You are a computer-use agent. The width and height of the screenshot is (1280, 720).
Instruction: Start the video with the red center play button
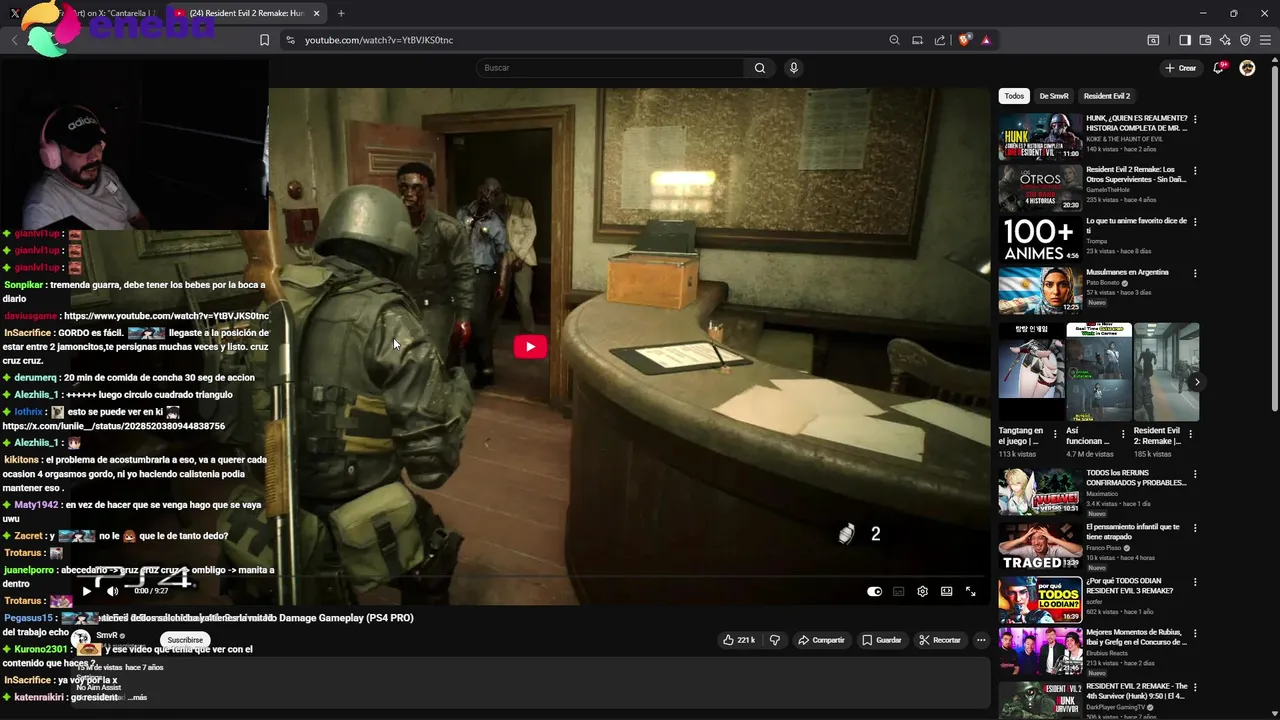[530, 347]
